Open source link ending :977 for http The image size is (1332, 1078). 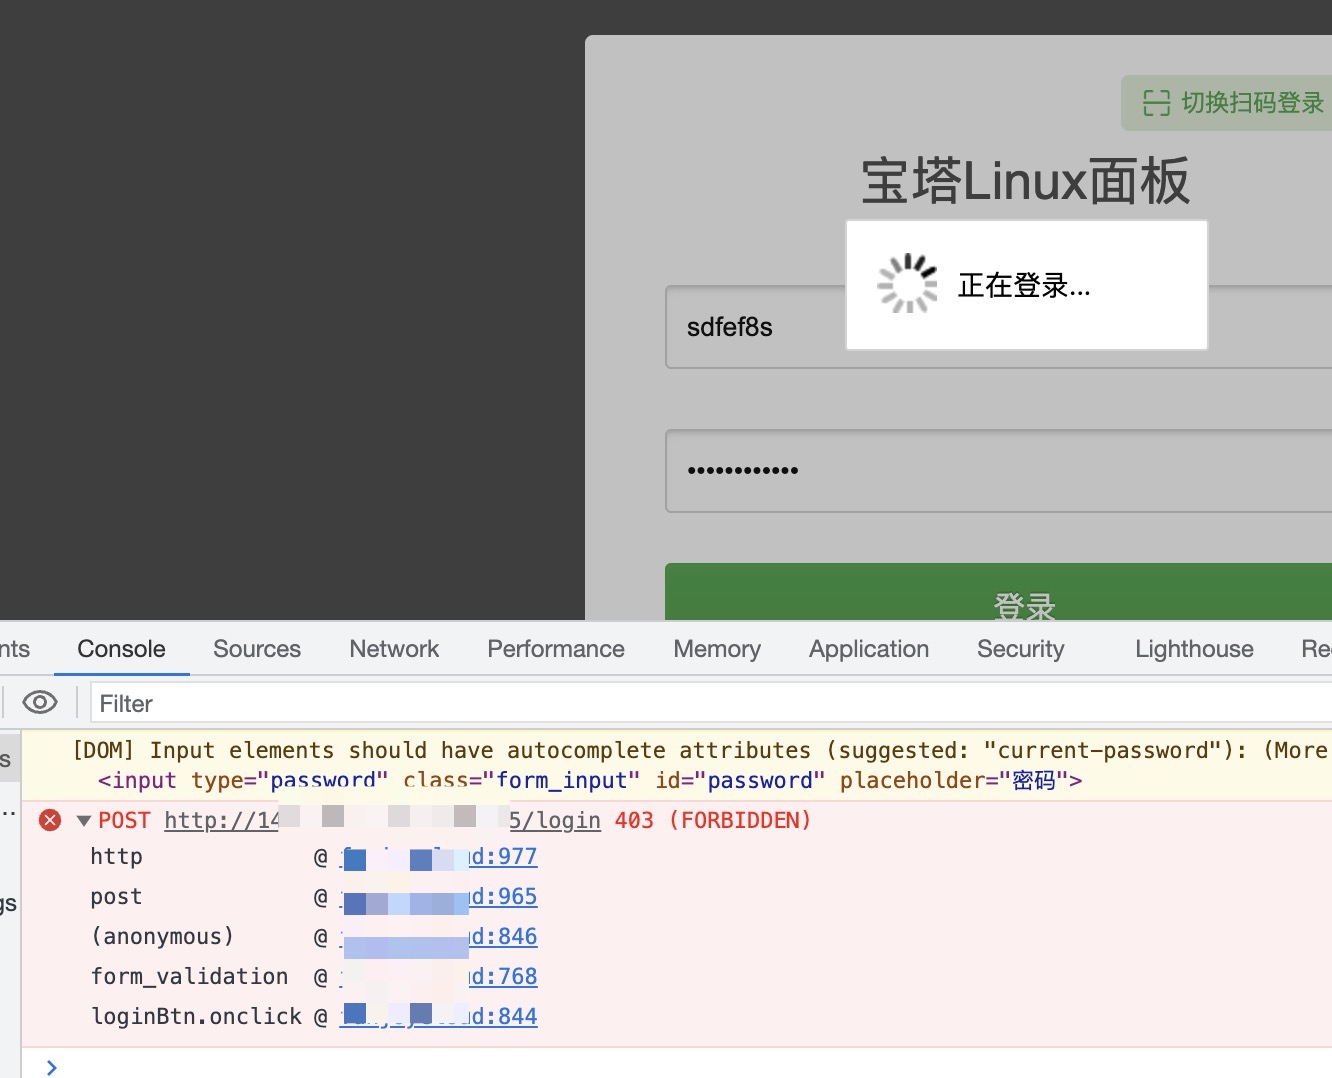[x=439, y=857]
